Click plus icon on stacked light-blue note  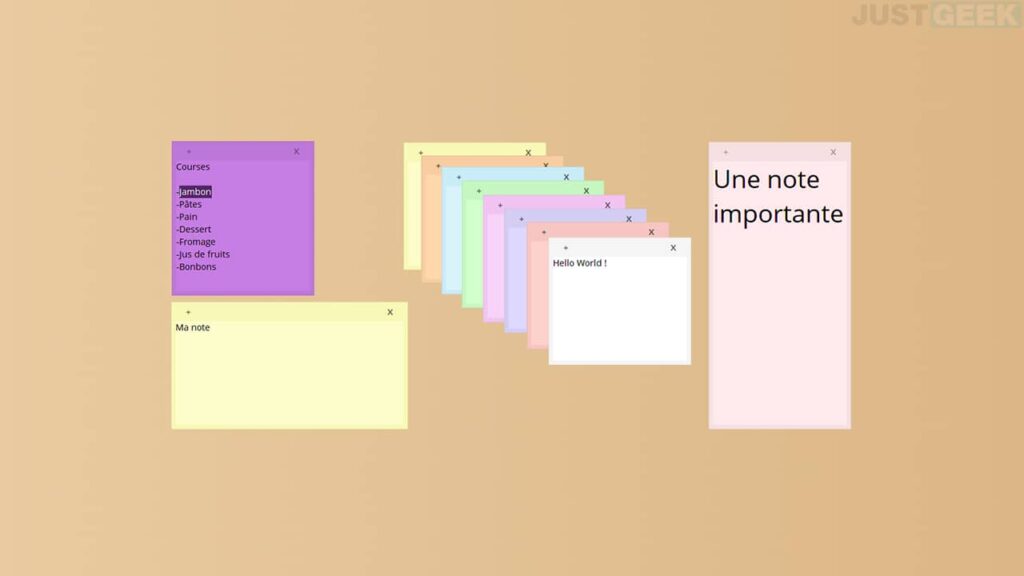[458, 178]
